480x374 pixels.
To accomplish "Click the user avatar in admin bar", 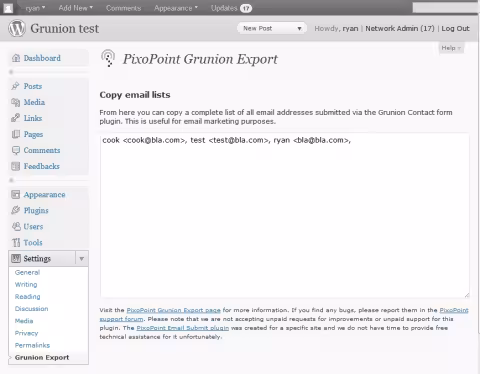I will 8,8.
